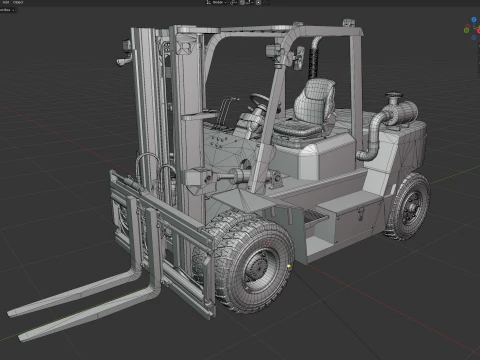Open the Global transform orientation dropdown
Viewport: 480px width, 360px height.
pyautogui.click(x=217, y=2)
